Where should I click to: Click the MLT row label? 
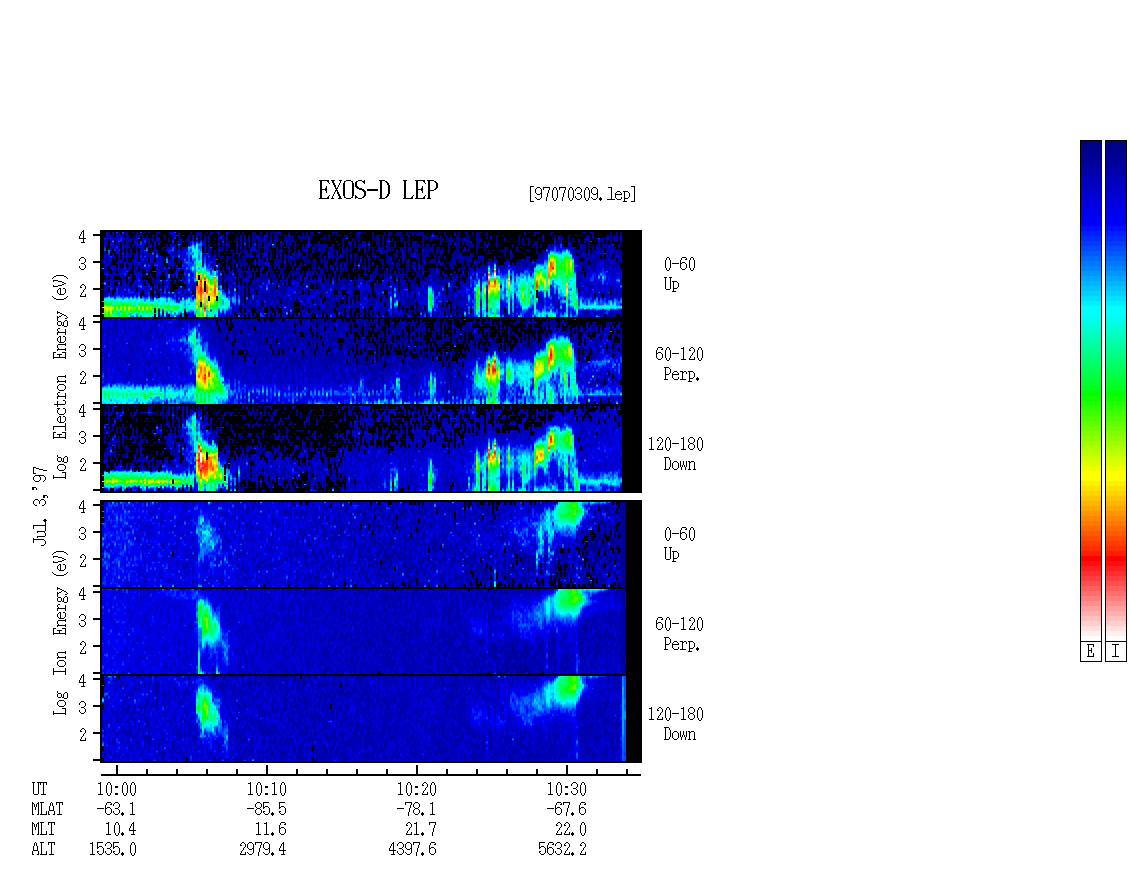[43, 830]
